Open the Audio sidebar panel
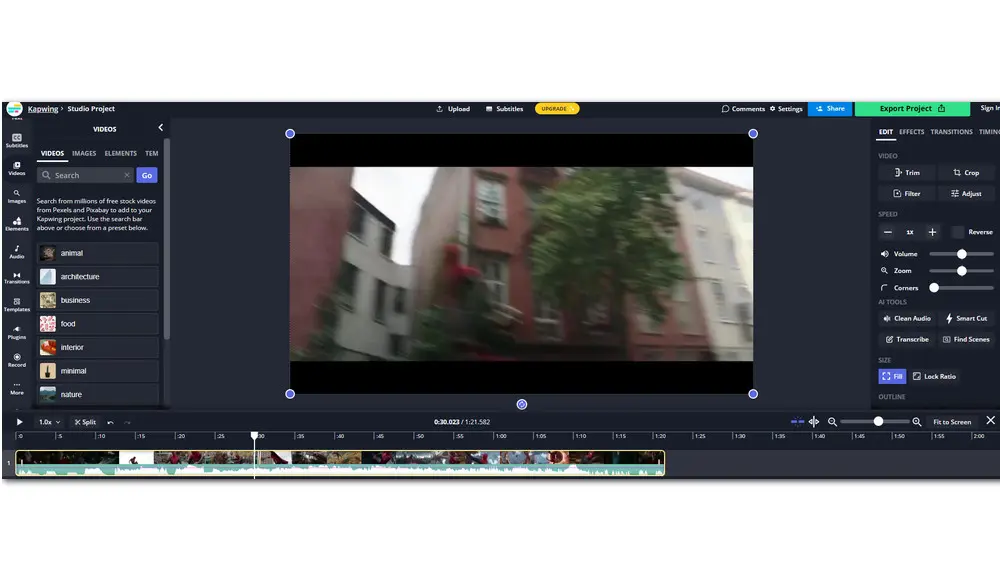Screen dimensions: 1000x580 [x=17, y=251]
